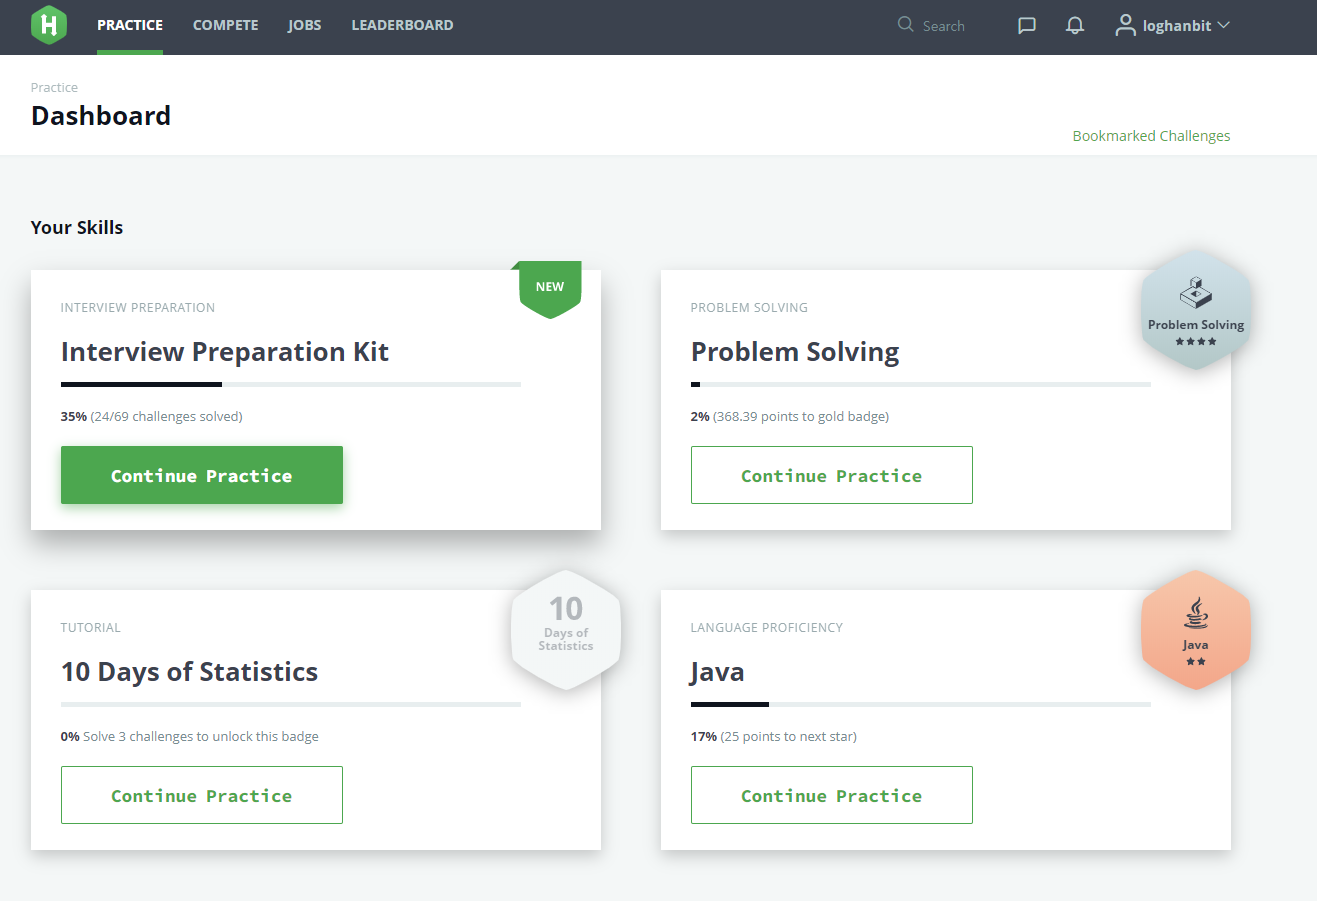
Task: Click the HackerRank logo icon
Action: tap(49, 25)
